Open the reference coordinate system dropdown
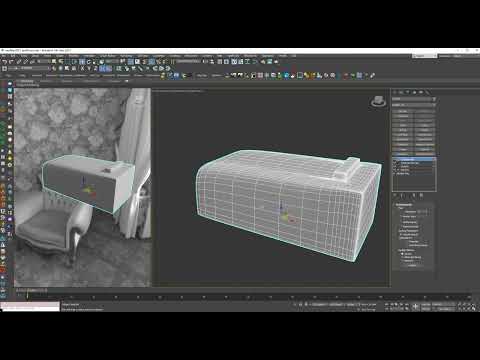 pos(112,62)
